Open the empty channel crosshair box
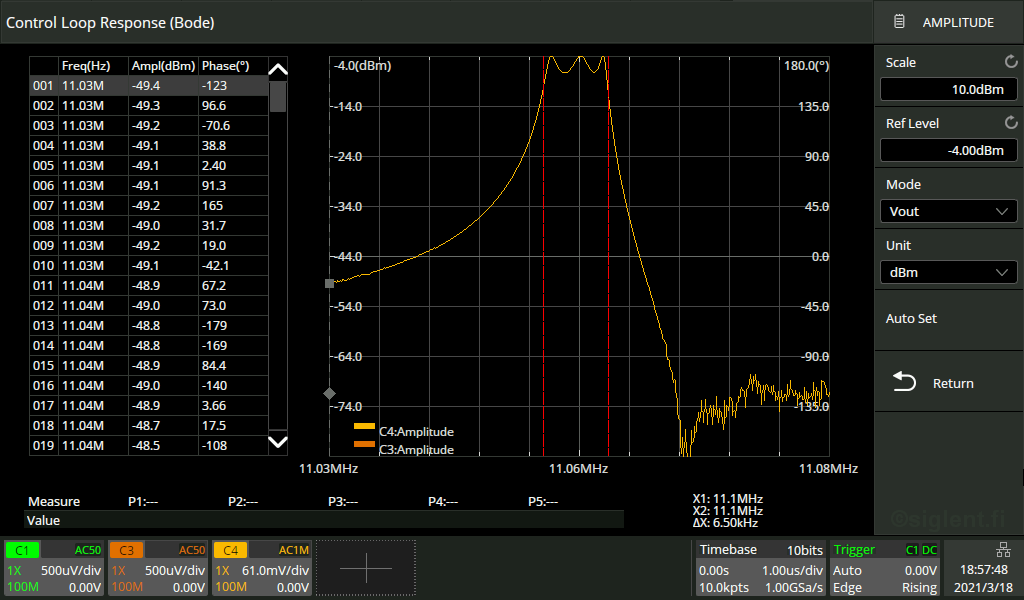 (366, 568)
